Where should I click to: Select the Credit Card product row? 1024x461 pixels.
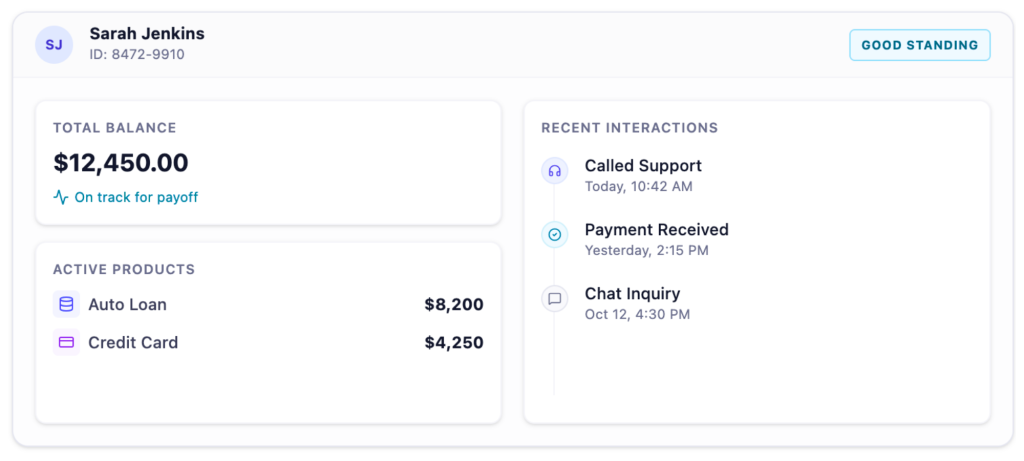[x=267, y=343]
